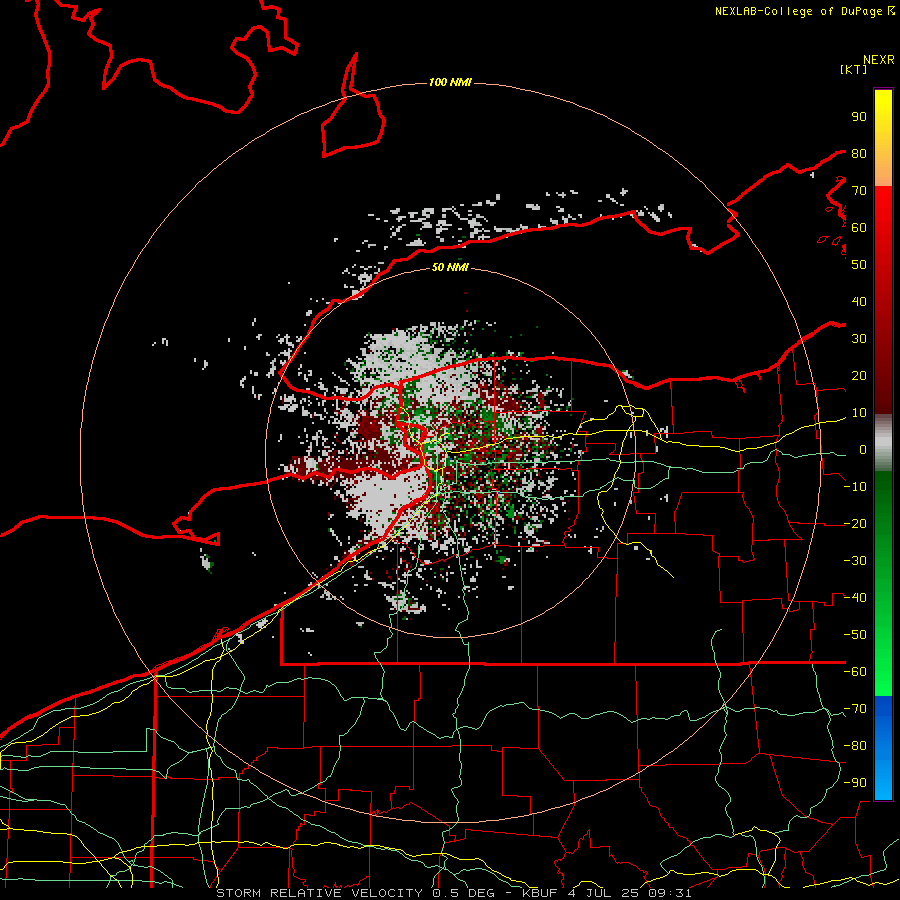This screenshot has width=900, height=900.
Task: Click the 100 NMI range ring label
Action: (x=450, y=83)
